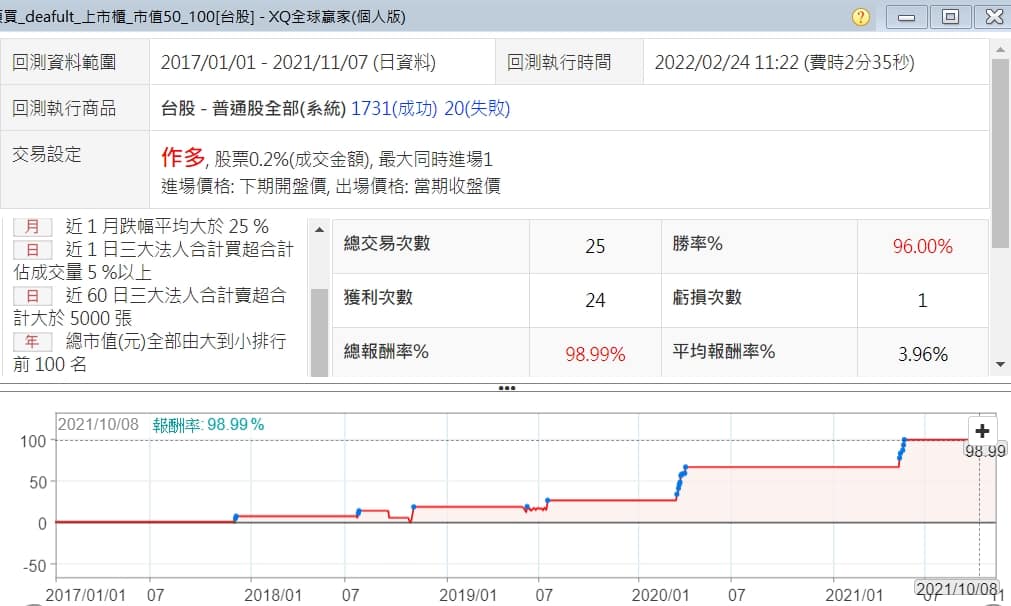Minimize the XQ全球贏家 window
This screenshot has height=606, width=1011.
(x=906, y=17)
